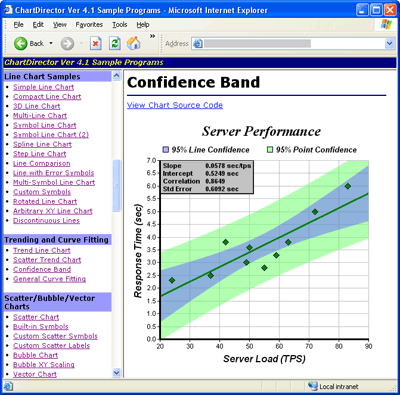Click inside the Address input field
Image resolution: width=400 pixels, height=395 pixels.
click(293, 44)
